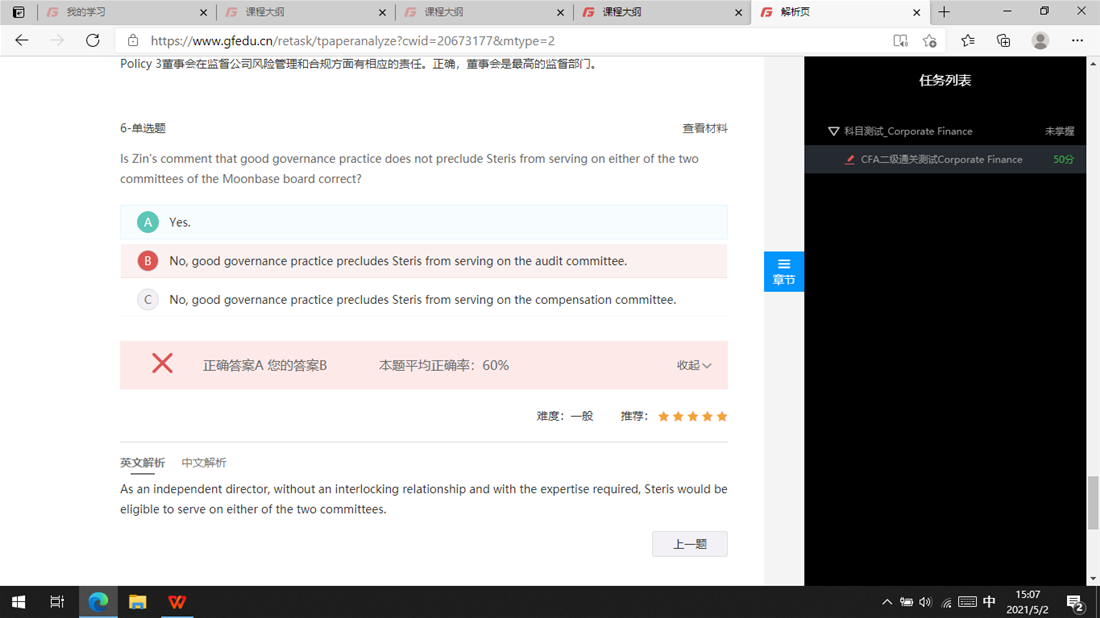Image resolution: width=1100 pixels, height=618 pixels.
Task: Click the red wrong-answer X mark
Action: click(x=162, y=363)
